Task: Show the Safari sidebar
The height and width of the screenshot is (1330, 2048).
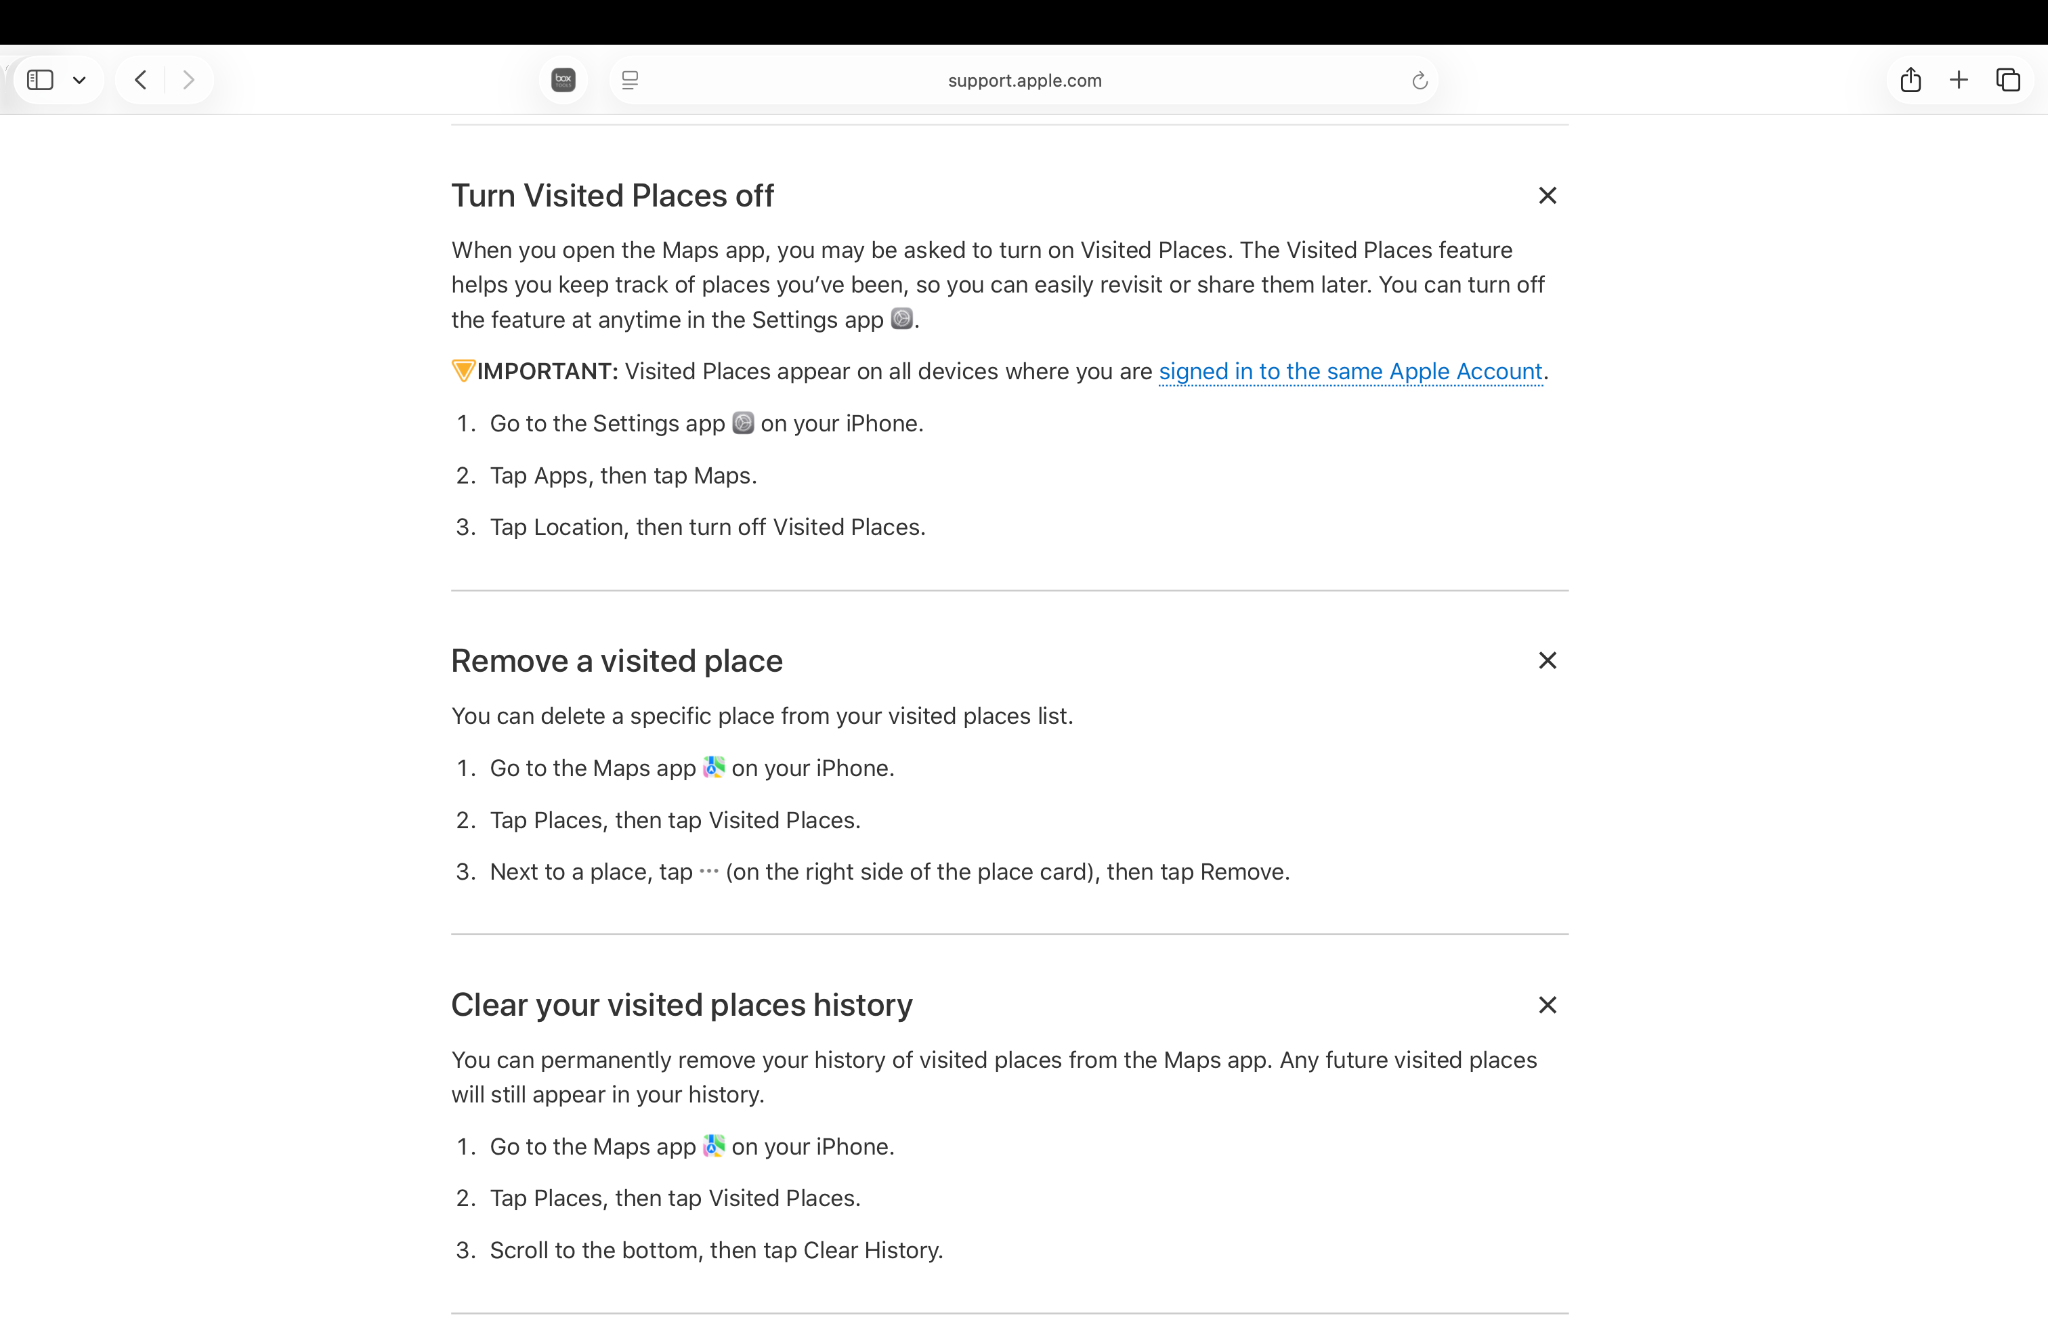Action: tap(40, 80)
